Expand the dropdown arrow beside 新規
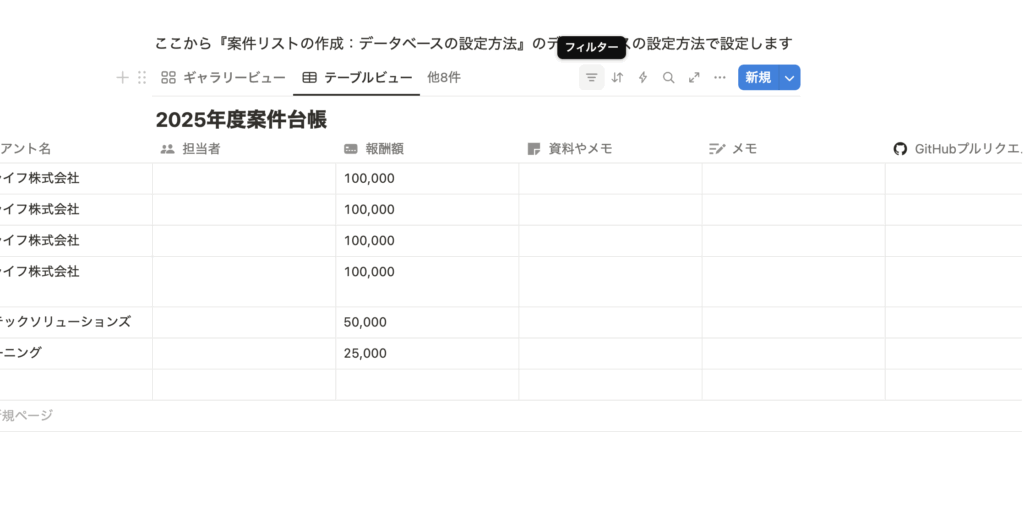This screenshot has height=512, width=1024. [789, 77]
